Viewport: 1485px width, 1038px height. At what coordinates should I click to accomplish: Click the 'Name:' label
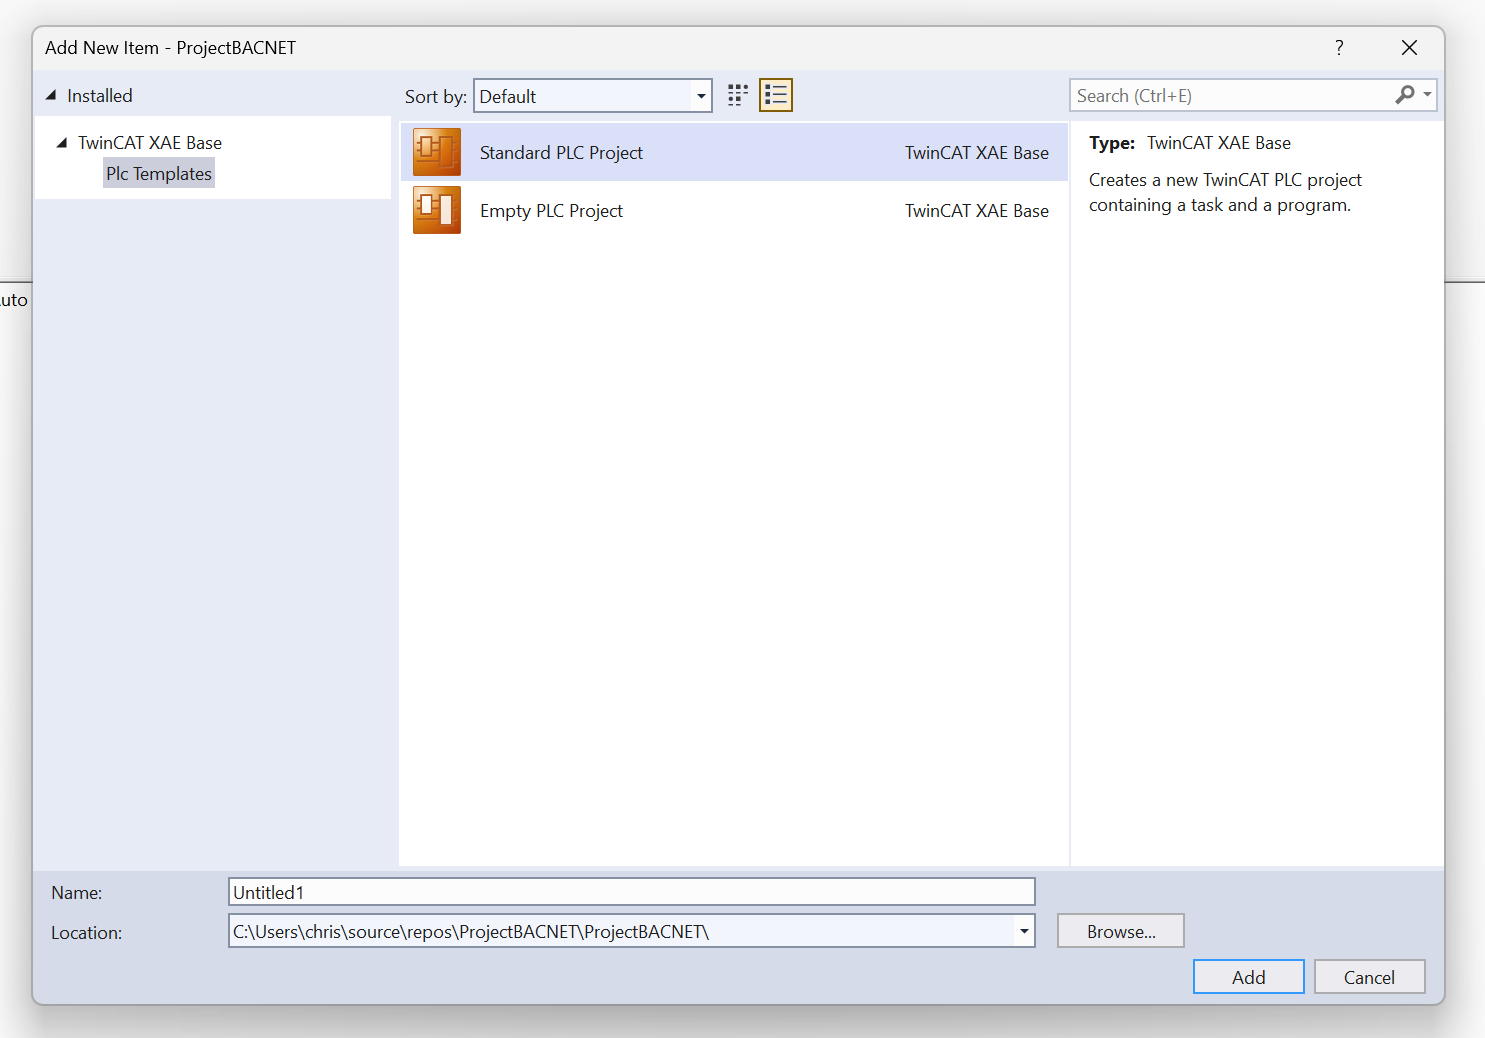77,893
